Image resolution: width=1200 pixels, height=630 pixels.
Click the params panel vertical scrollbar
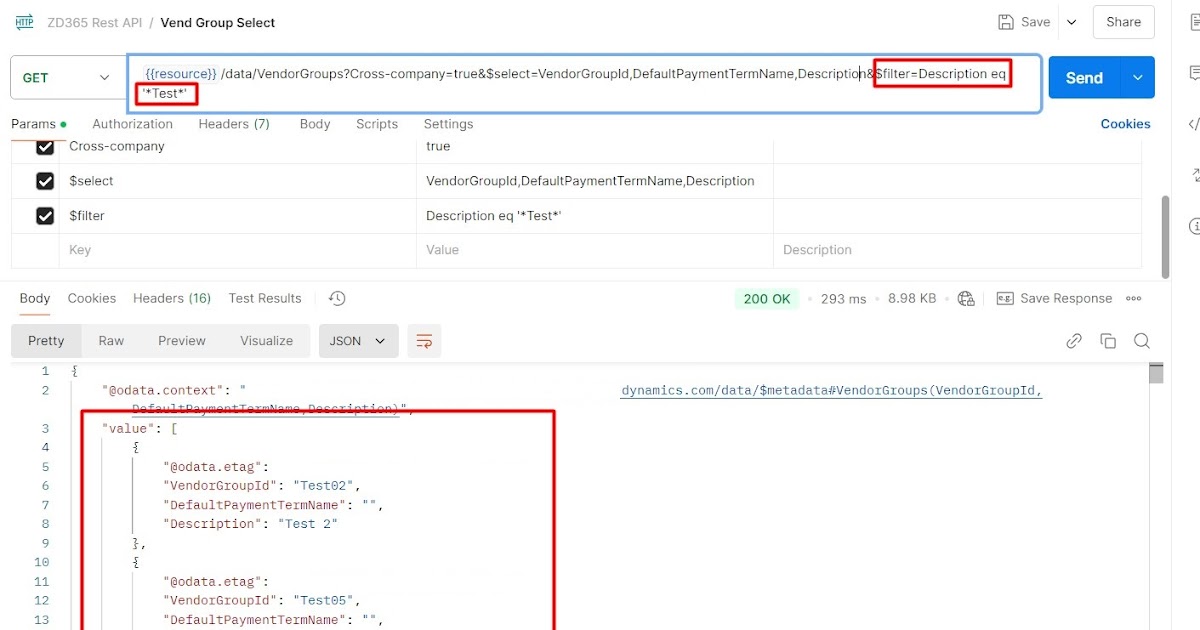tap(1165, 236)
